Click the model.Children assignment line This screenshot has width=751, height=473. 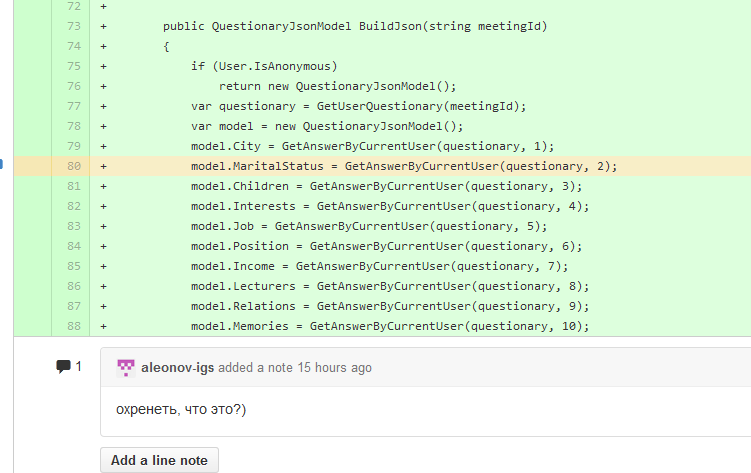click(x=387, y=186)
